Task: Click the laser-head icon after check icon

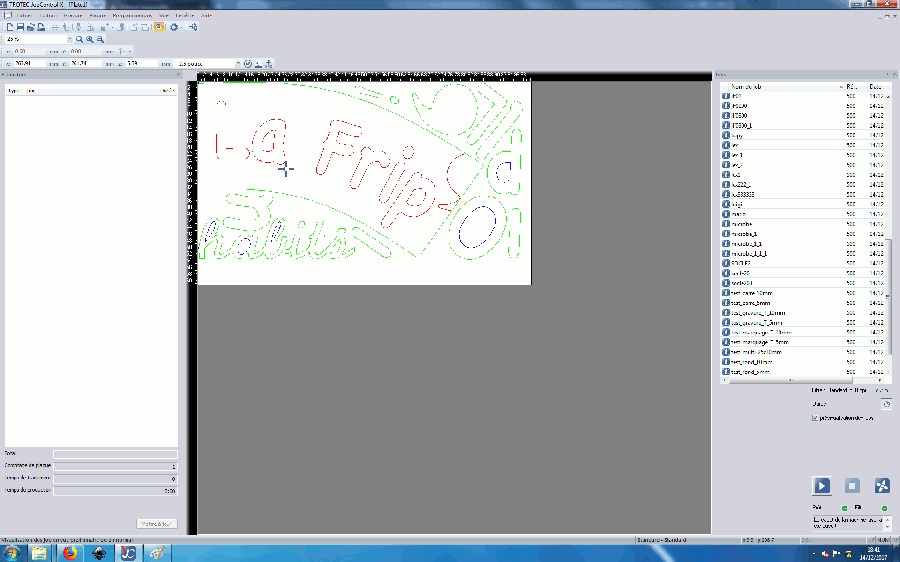Action: point(258,64)
